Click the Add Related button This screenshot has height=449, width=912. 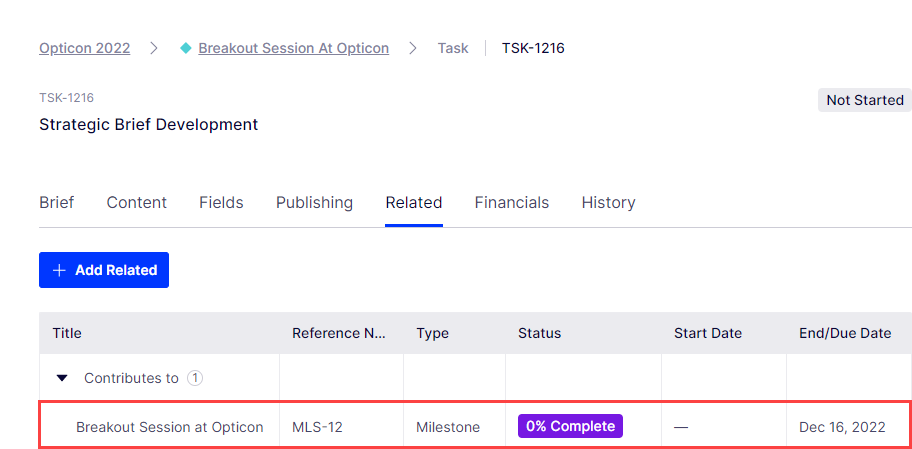tap(104, 270)
